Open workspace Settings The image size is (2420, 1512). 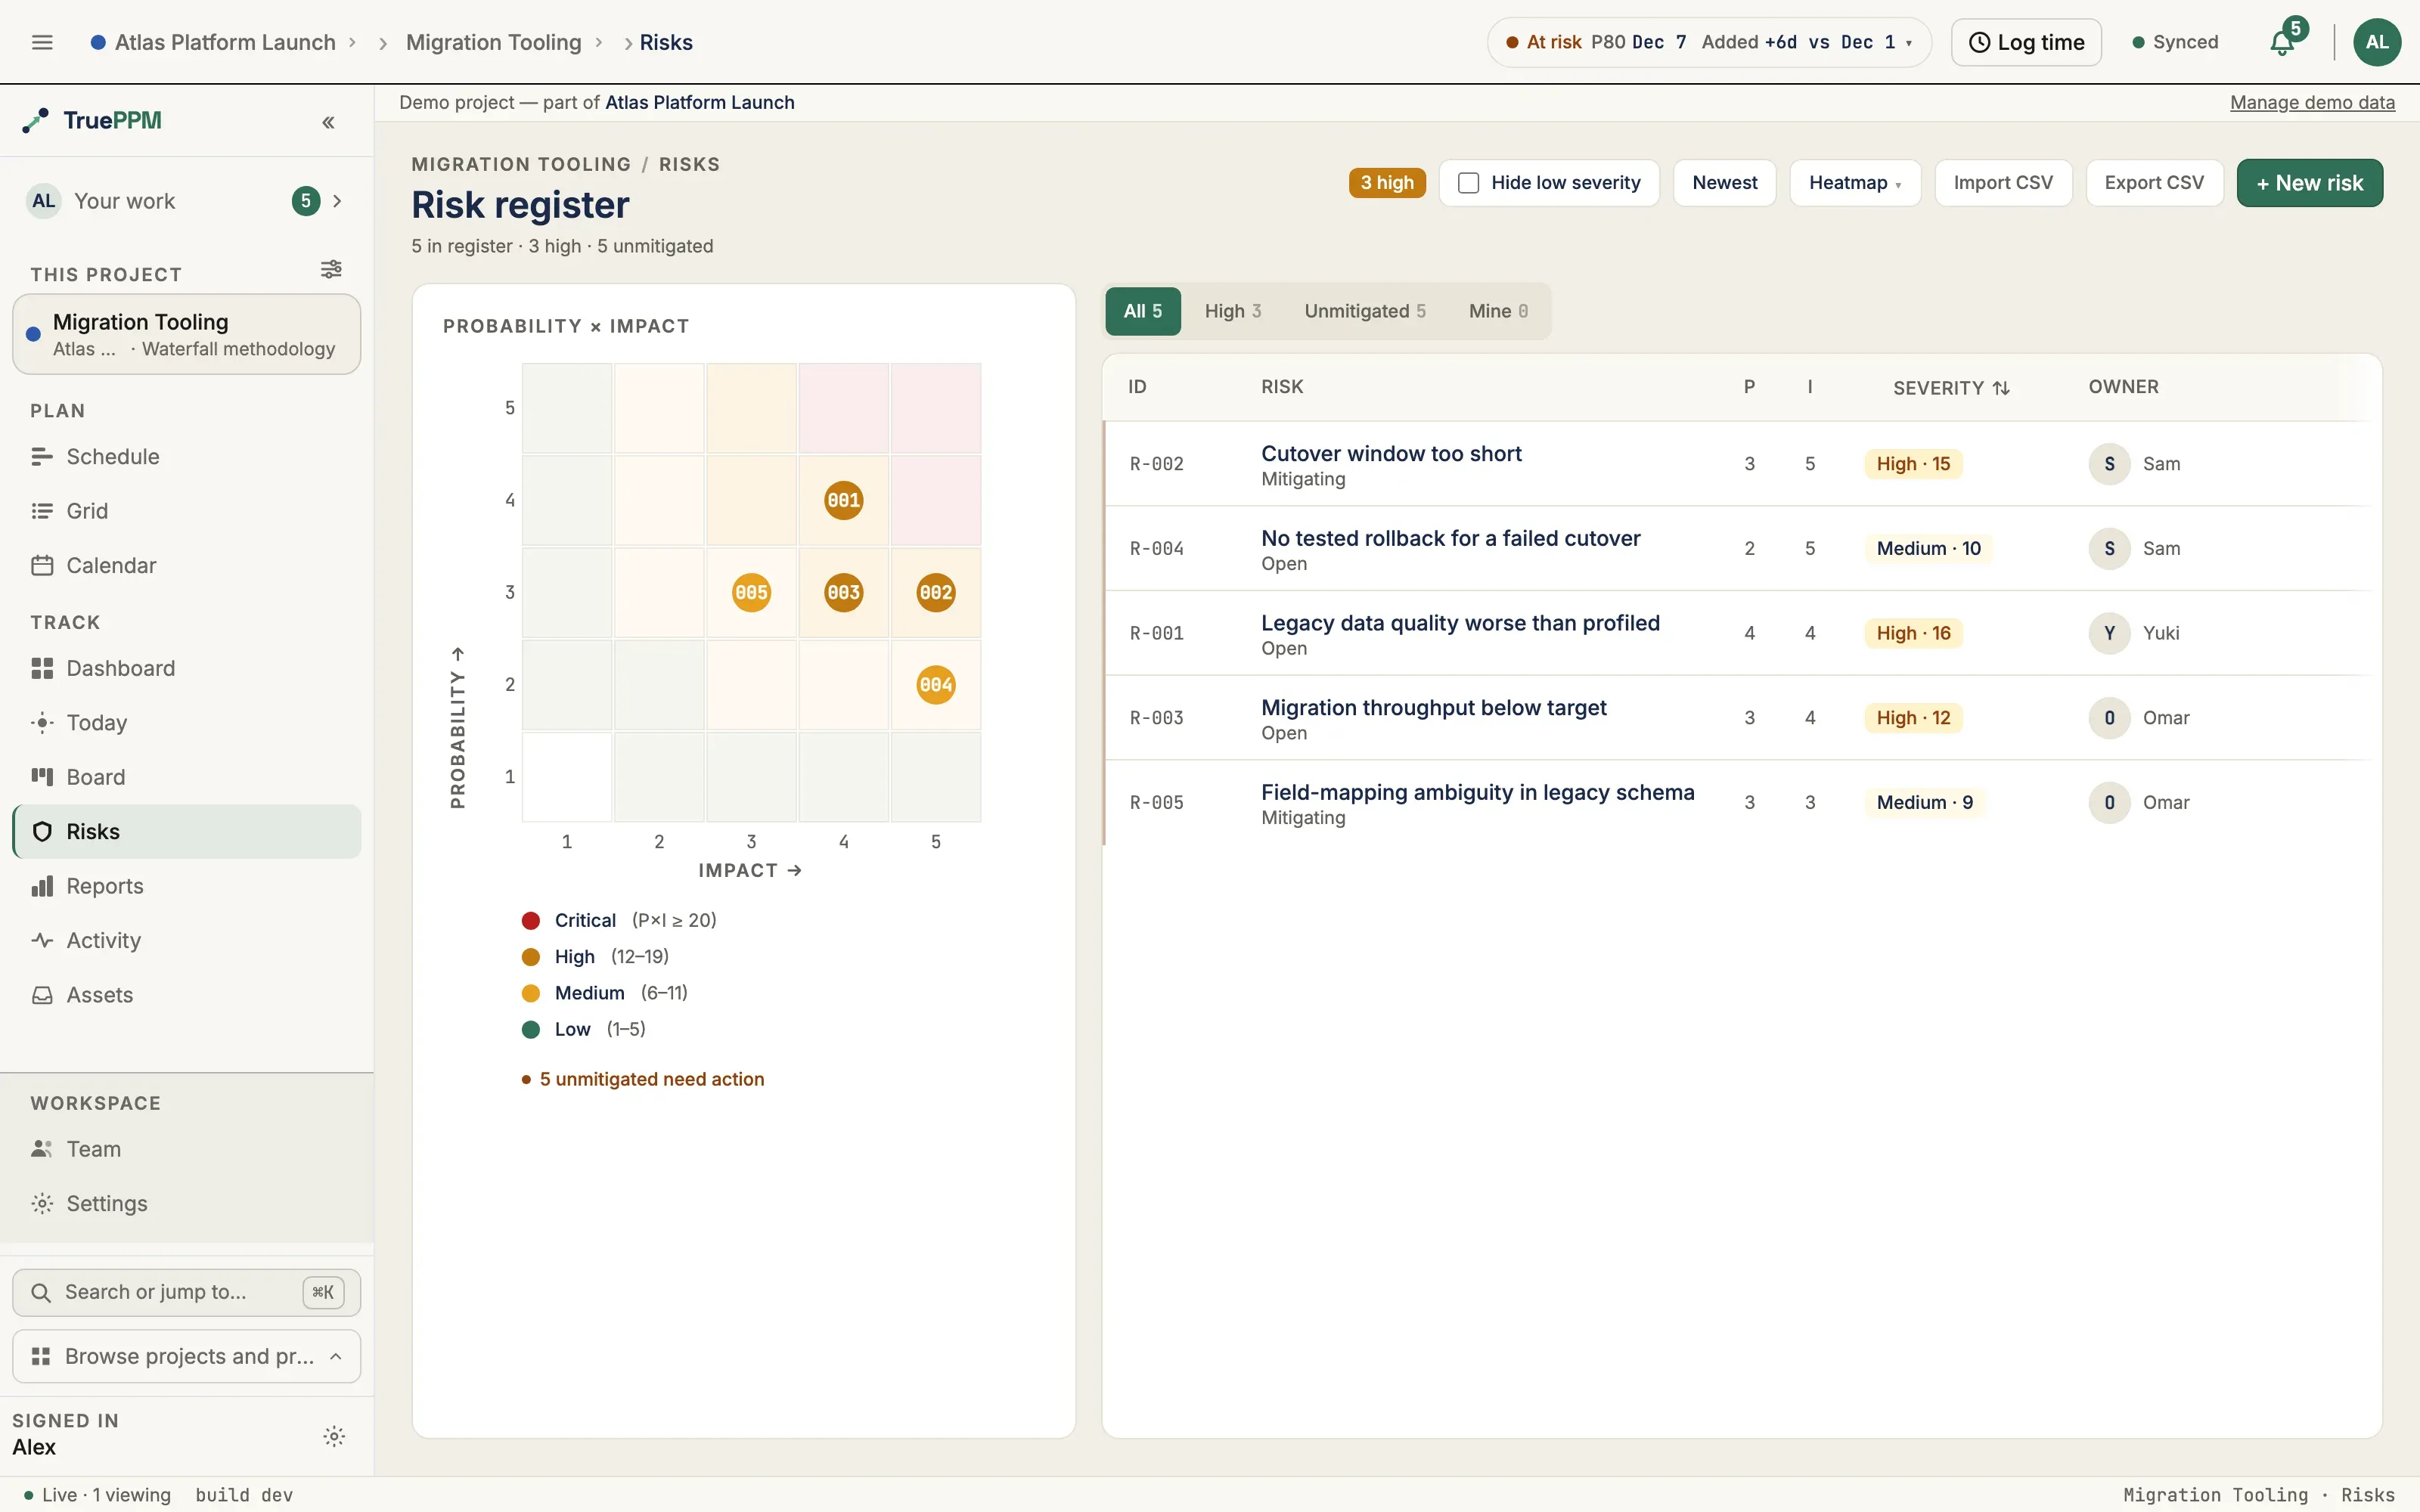point(187,1204)
